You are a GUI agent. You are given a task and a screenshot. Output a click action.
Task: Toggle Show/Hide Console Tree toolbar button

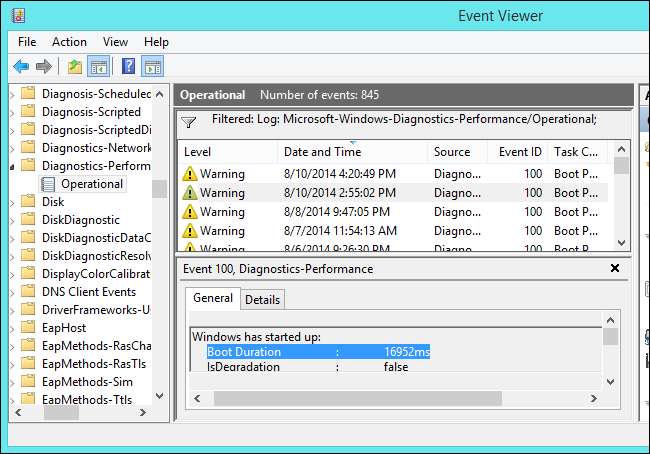pyautogui.click(x=98, y=66)
